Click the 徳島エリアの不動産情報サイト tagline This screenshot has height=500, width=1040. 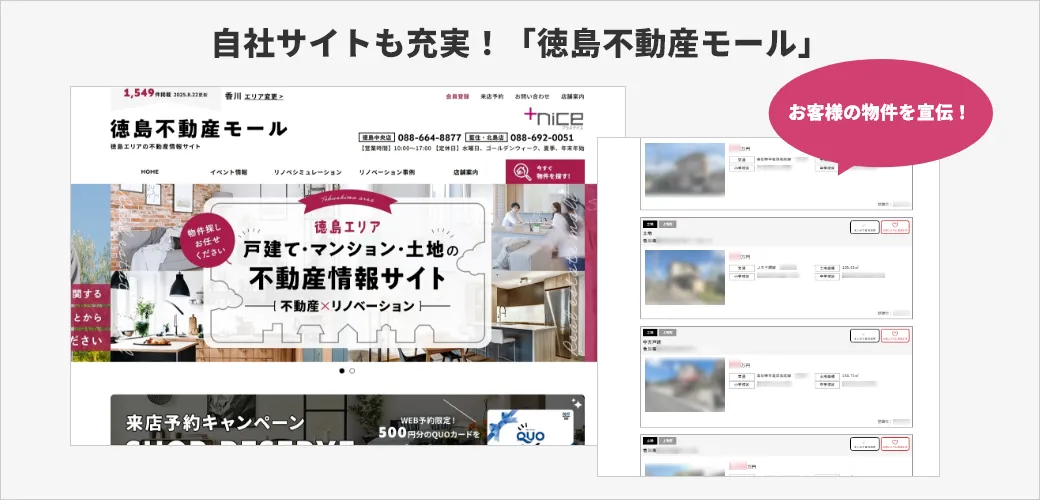(155, 147)
